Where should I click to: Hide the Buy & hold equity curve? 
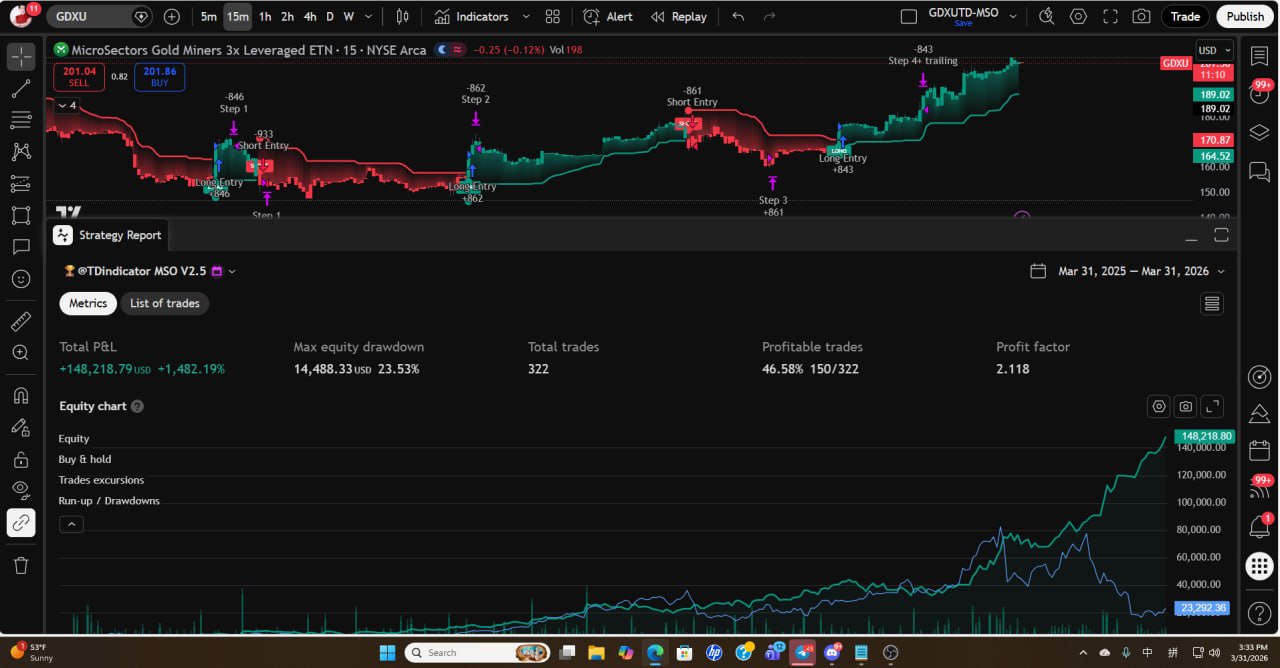click(x=86, y=459)
